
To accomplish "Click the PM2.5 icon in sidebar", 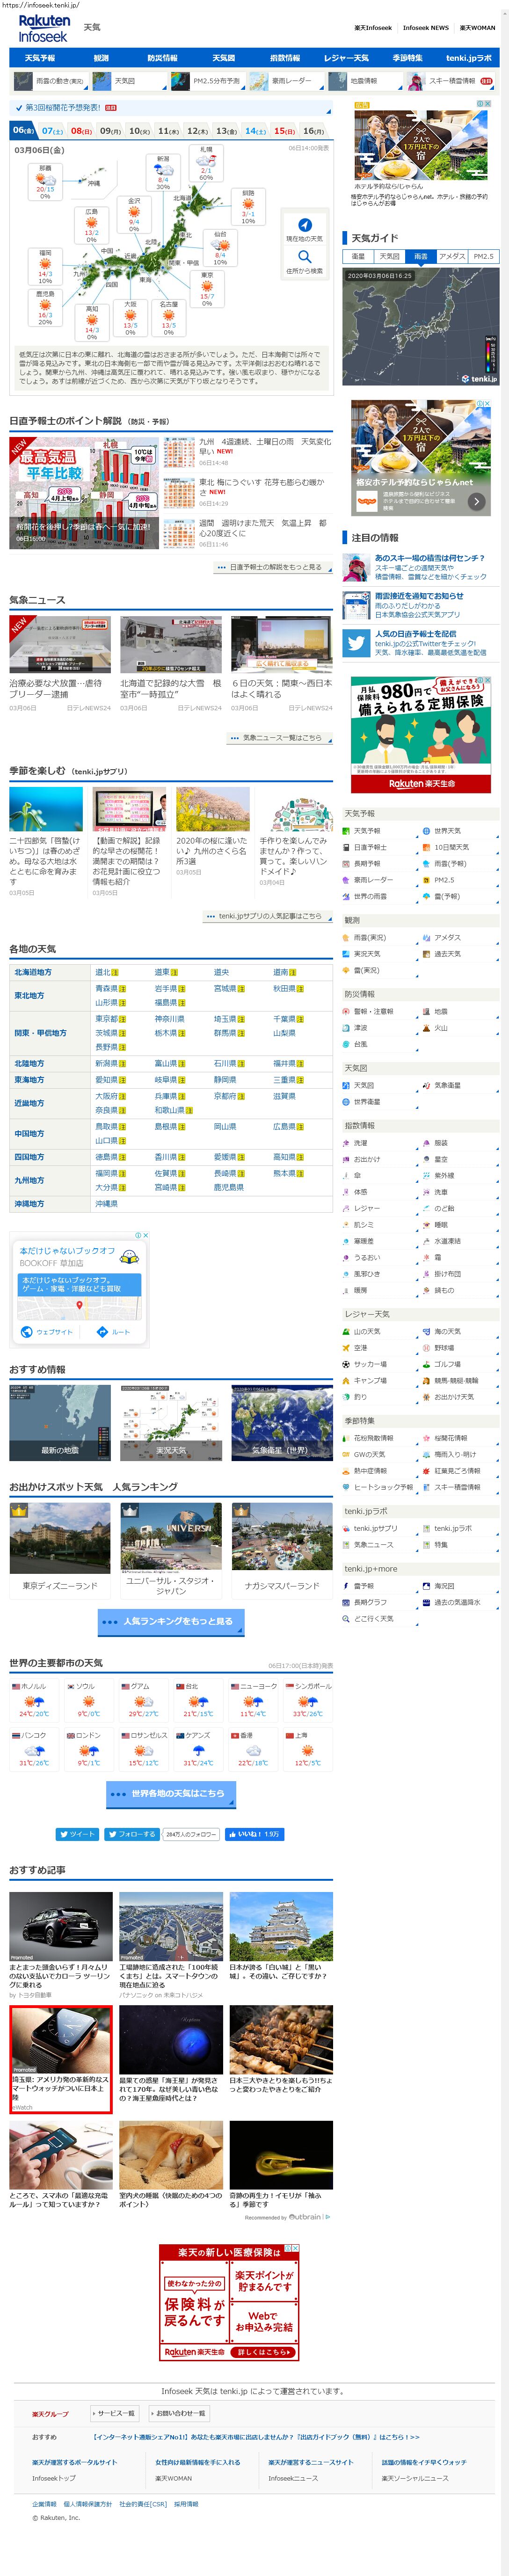I will pyautogui.click(x=427, y=880).
